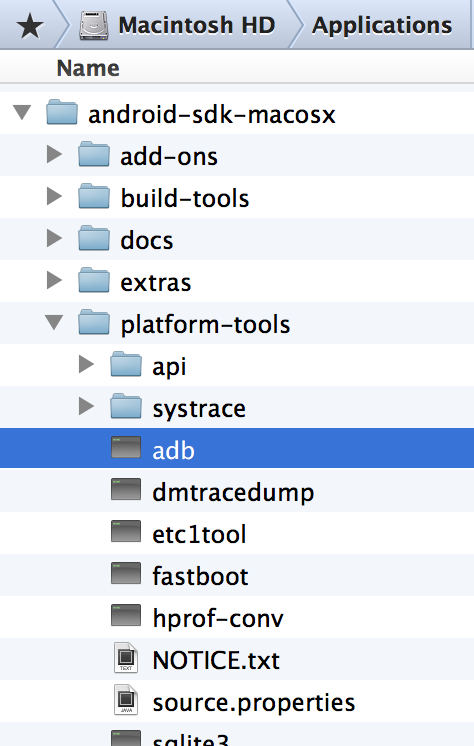Open Applications in the path bar
Viewport: 474px width, 746px height.
382,25
